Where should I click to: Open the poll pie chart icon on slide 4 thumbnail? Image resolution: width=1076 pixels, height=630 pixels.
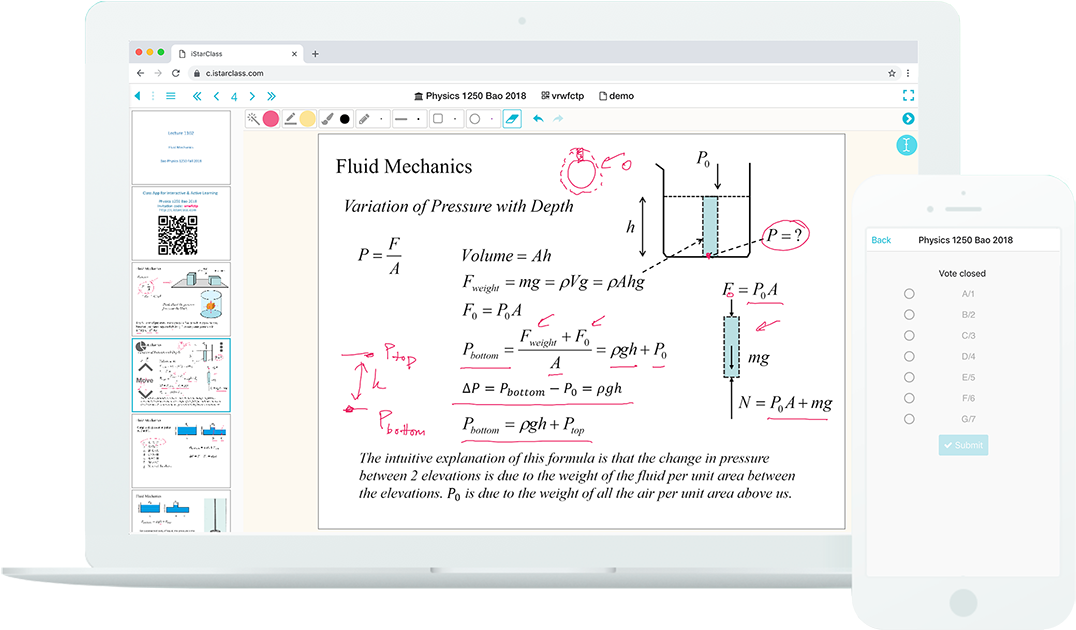click(x=141, y=347)
